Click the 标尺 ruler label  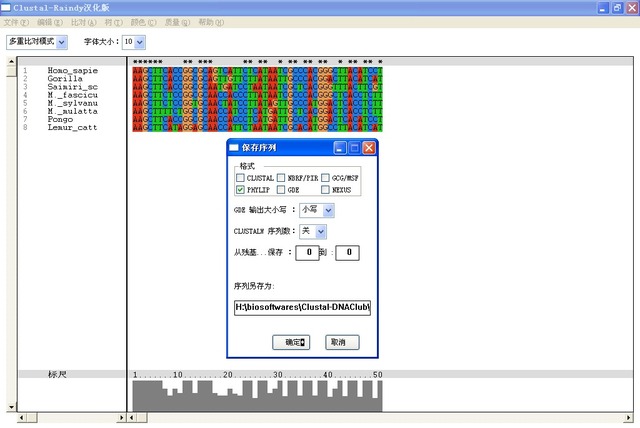click(x=57, y=374)
